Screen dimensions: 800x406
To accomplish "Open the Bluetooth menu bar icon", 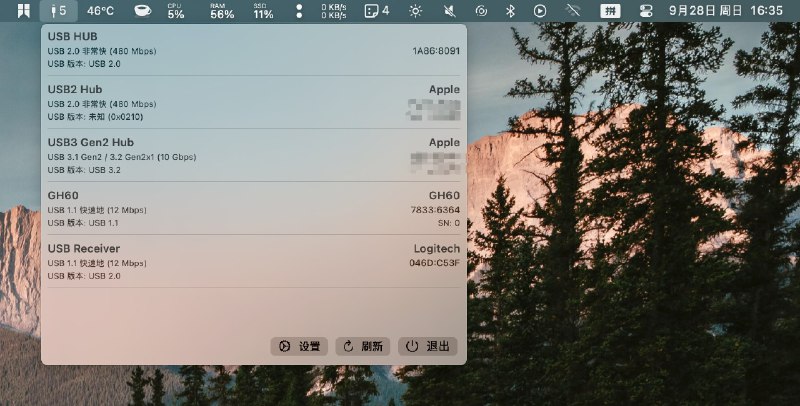I will point(509,11).
